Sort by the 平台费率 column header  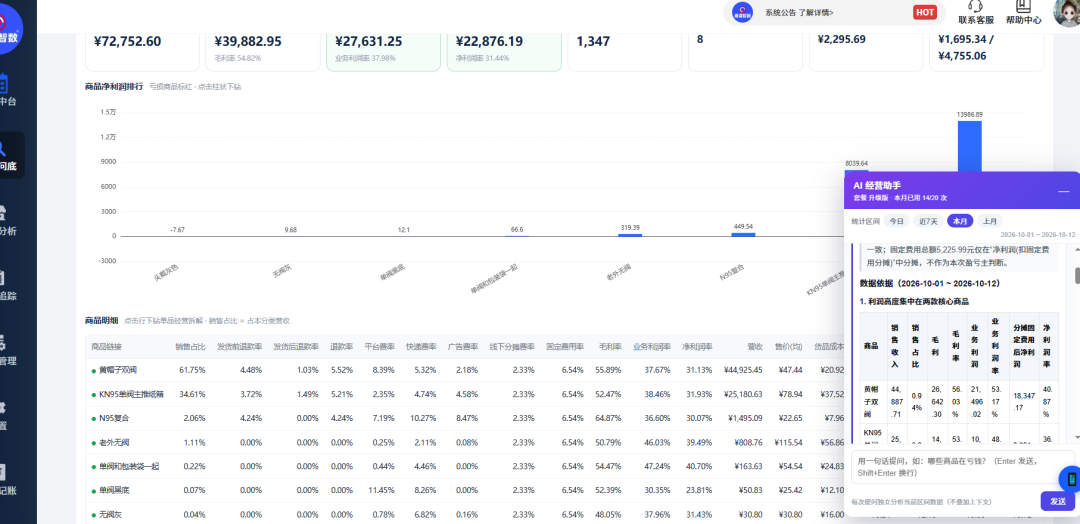pos(379,346)
